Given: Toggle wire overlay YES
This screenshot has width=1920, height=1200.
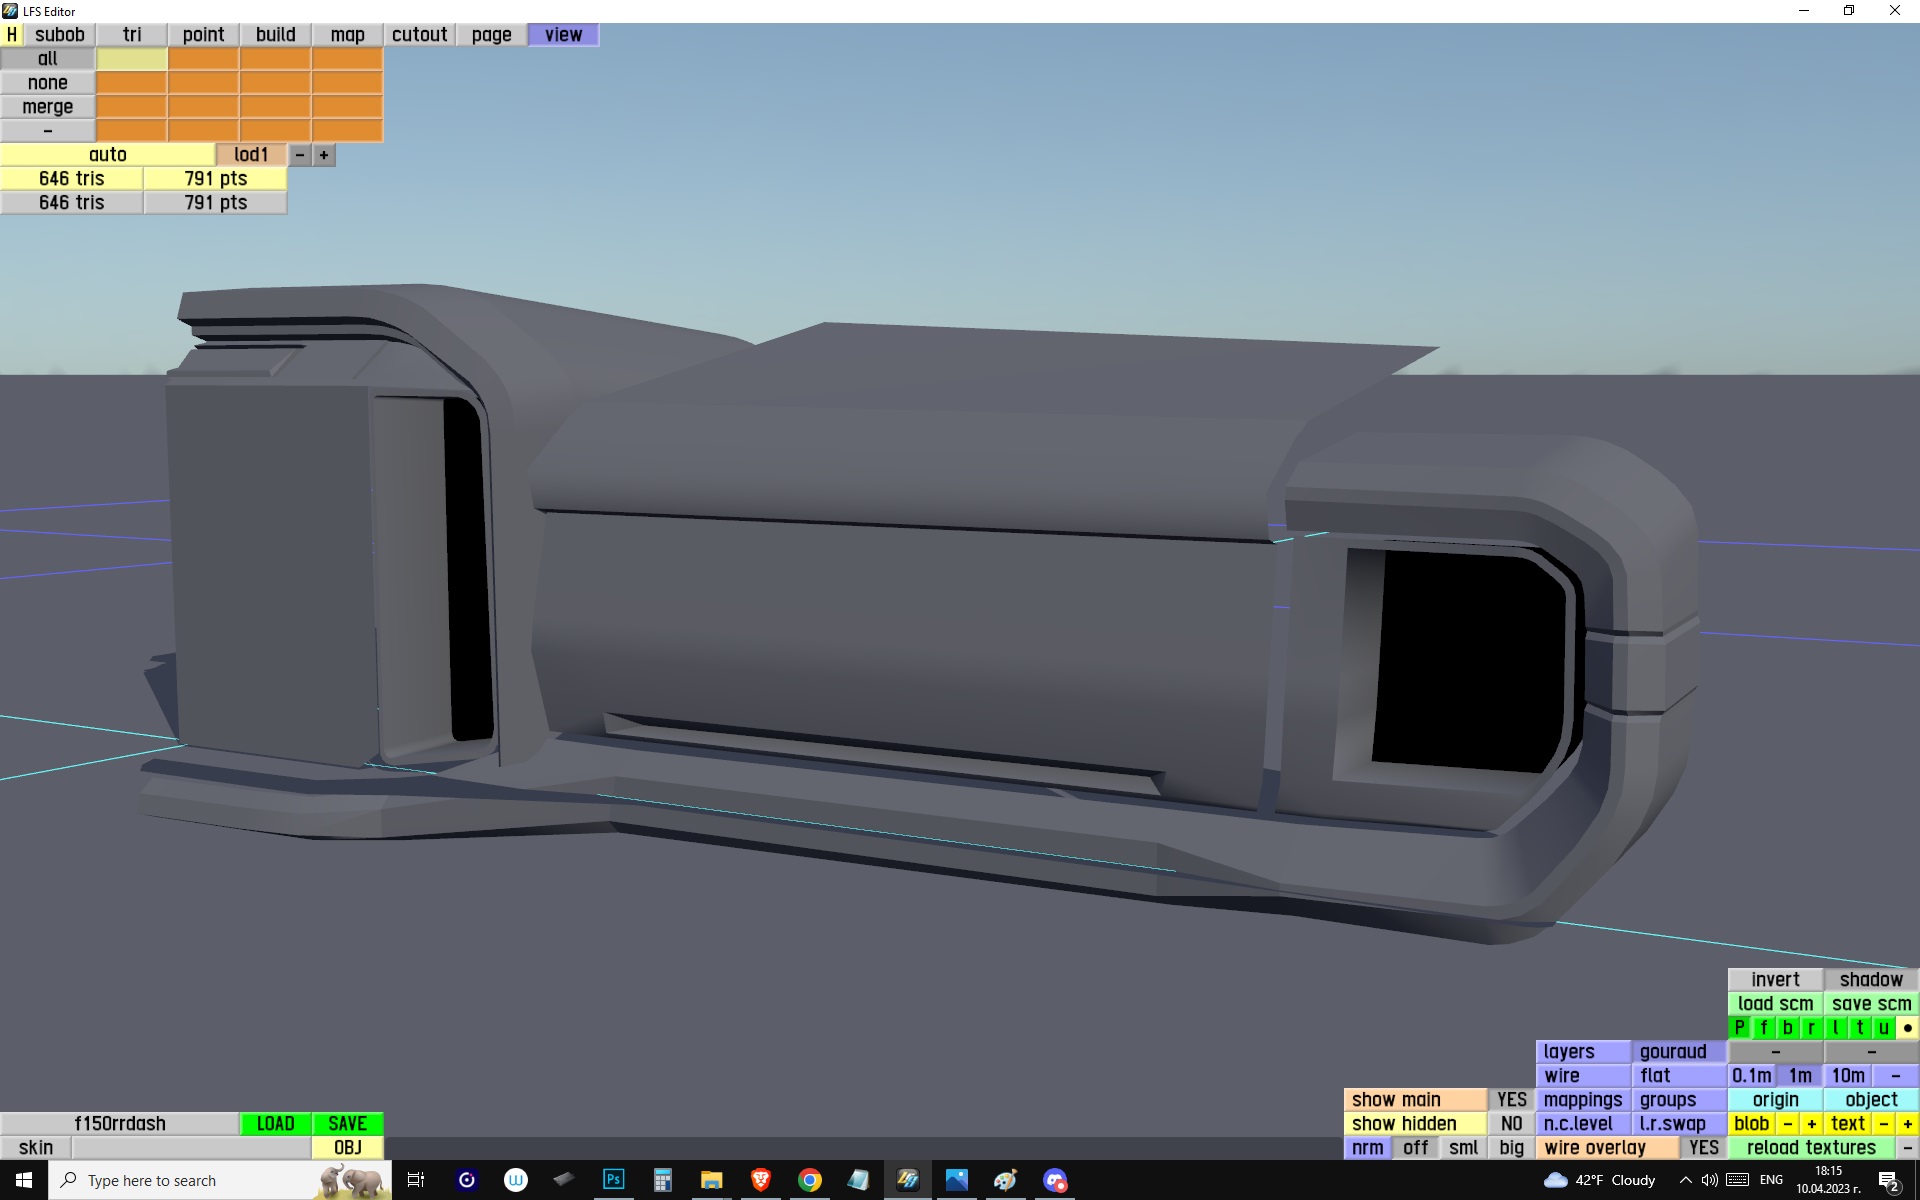Looking at the screenshot, I should click(1703, 1148).
